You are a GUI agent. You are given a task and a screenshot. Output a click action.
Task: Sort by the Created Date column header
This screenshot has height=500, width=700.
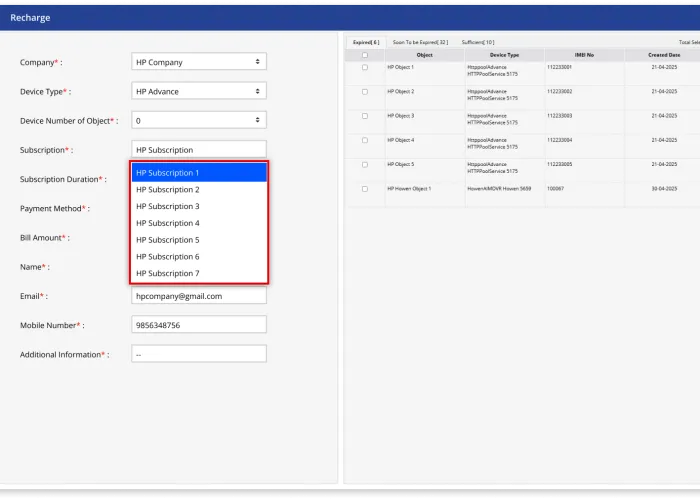click(663, 55)
